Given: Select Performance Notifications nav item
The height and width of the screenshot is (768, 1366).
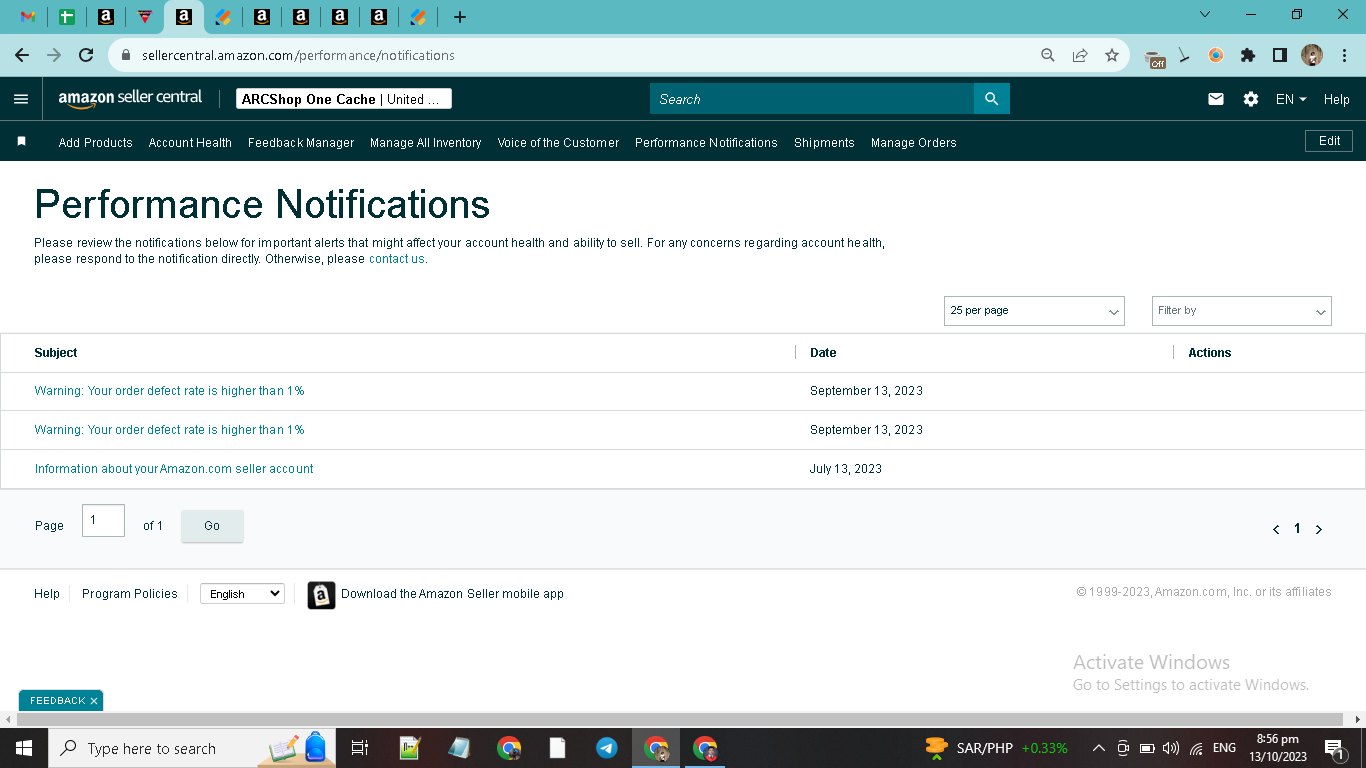Looking at the screenshot, I should tap(706, 143).
